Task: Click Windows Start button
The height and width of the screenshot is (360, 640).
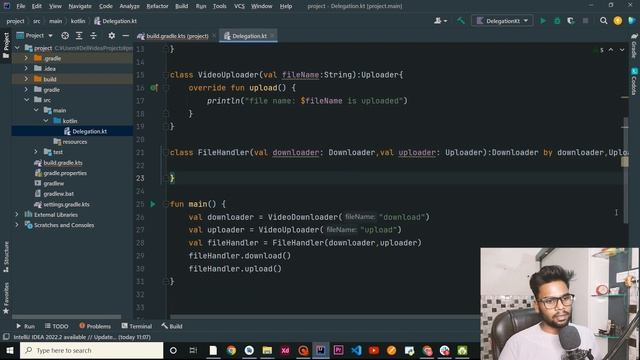Action: pyautogui.click(x=9, y=351)
